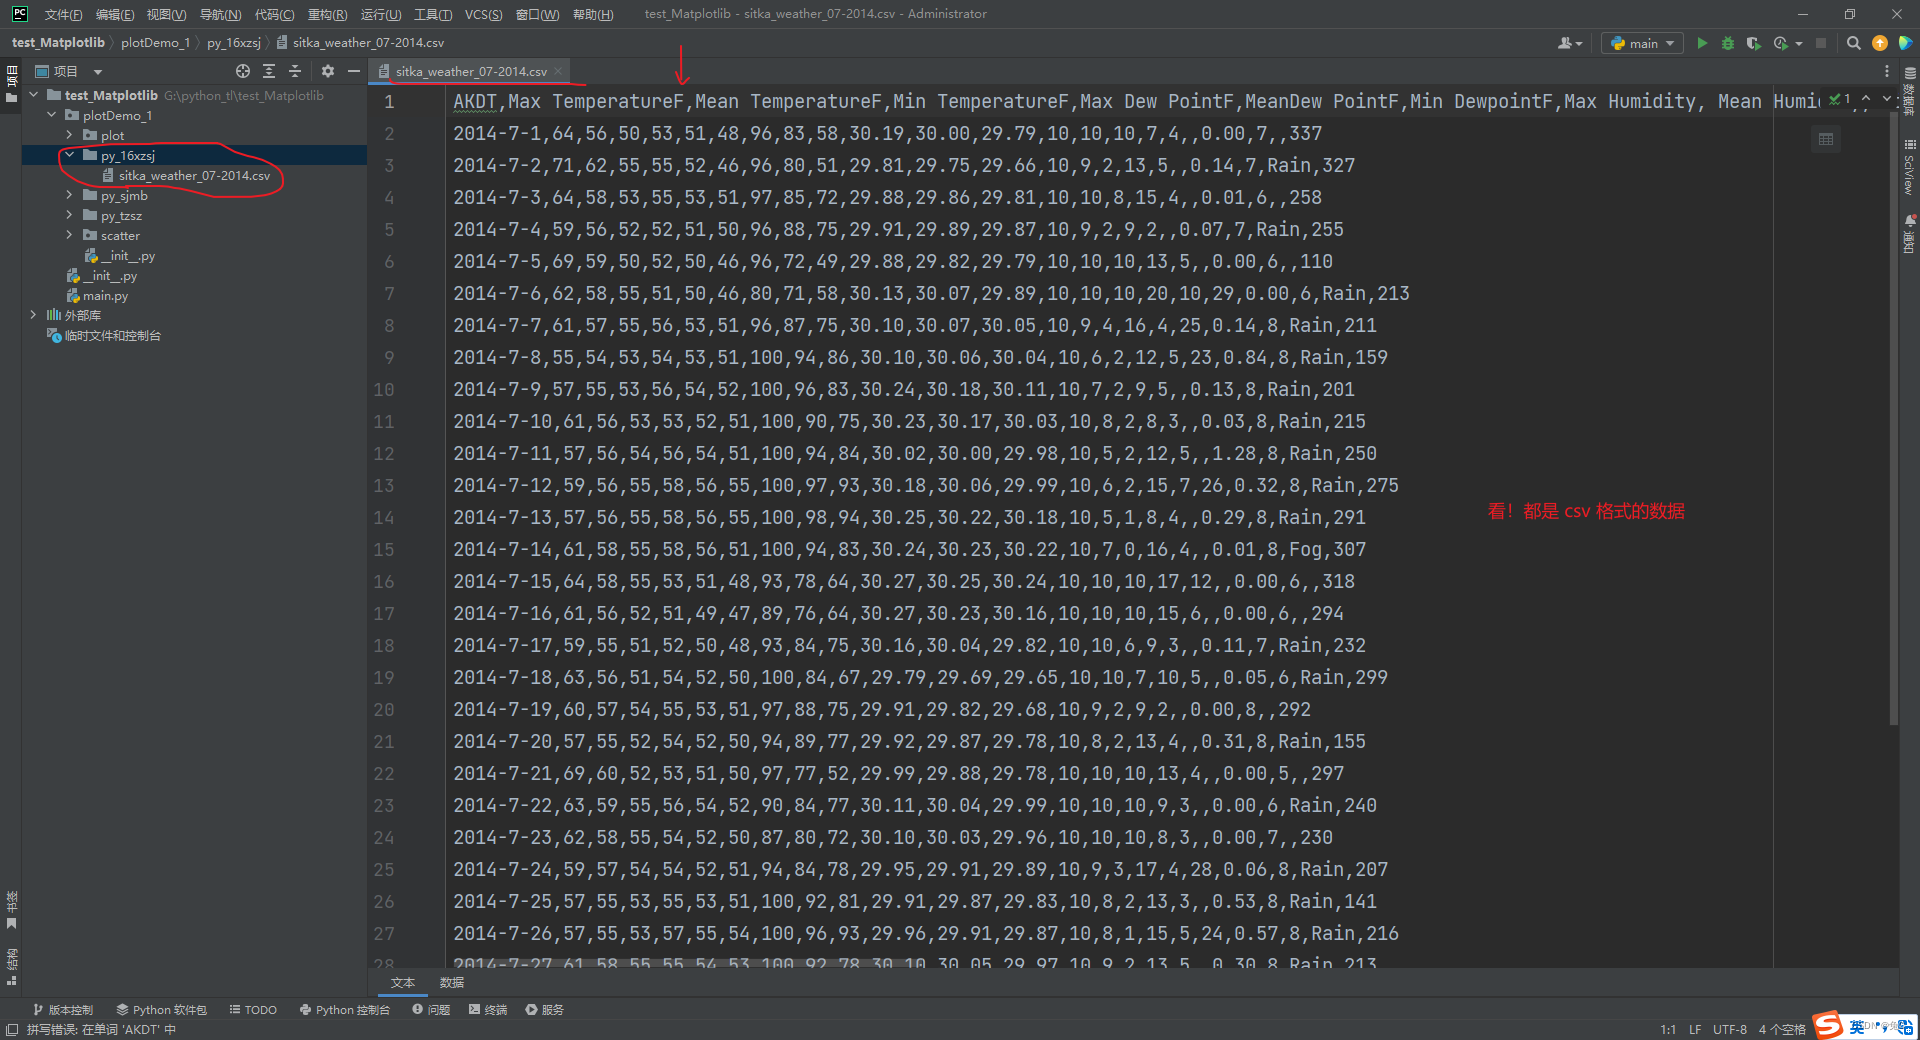Locate opened file in project tree icon
Screen dimensions: 1920x1040
(x=243, y=71)
